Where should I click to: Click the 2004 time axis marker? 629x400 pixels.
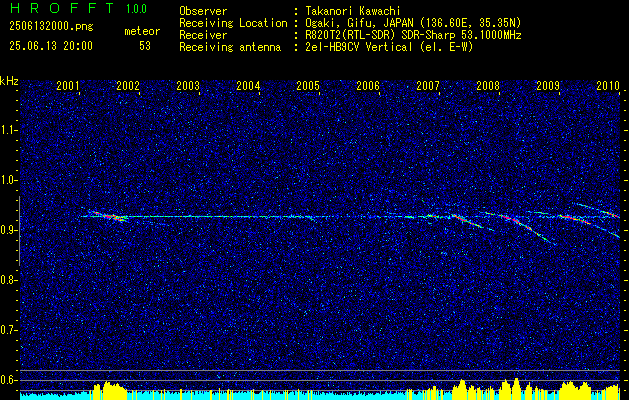[x=248, y=85]
